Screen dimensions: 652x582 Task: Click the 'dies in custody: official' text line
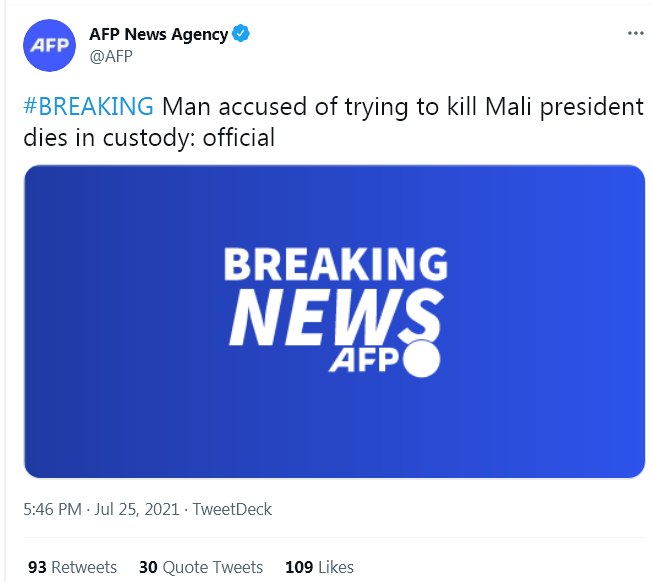[149, 138]
